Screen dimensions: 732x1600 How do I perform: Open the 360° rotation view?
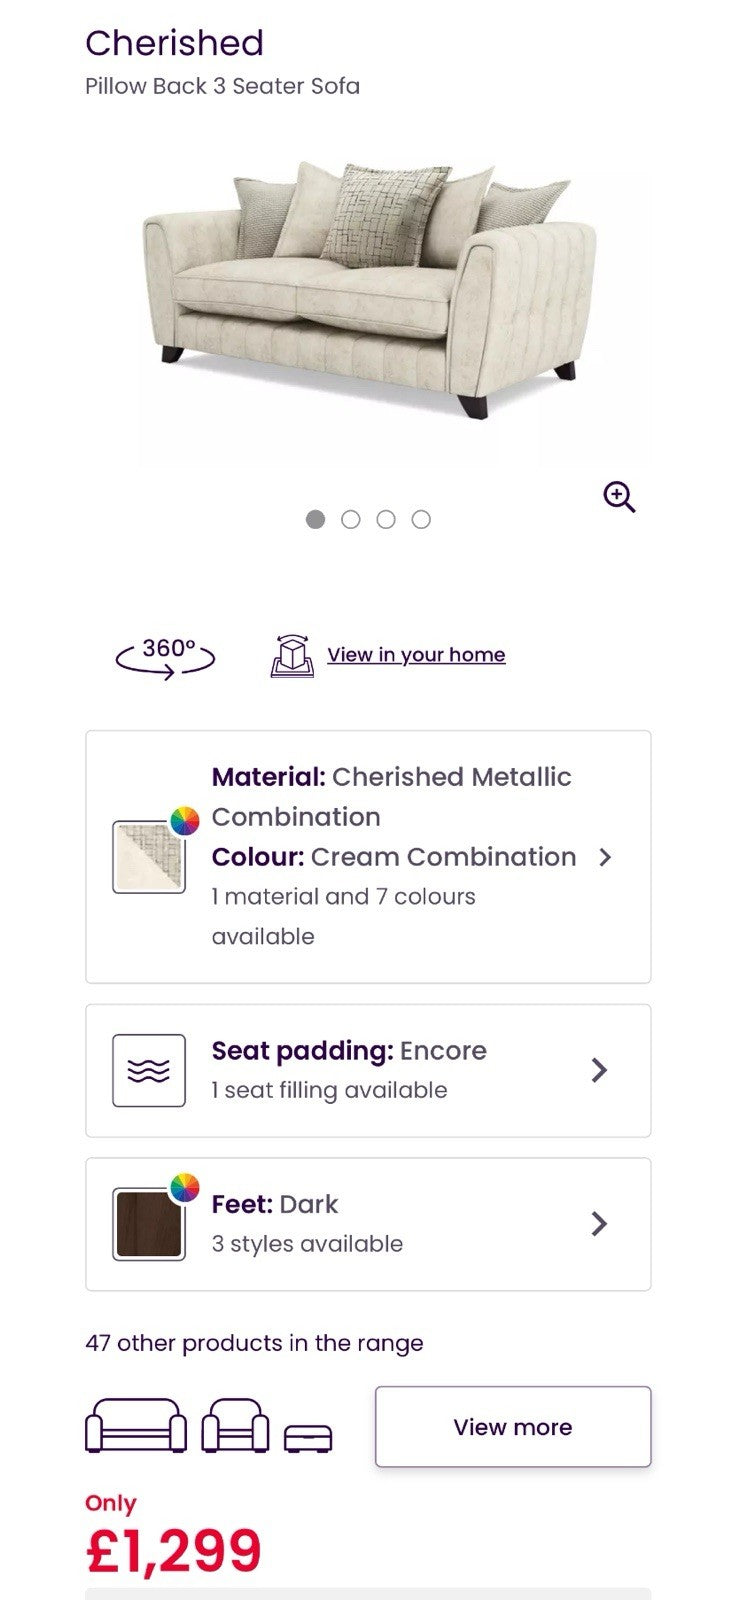[x=165, y=656]
